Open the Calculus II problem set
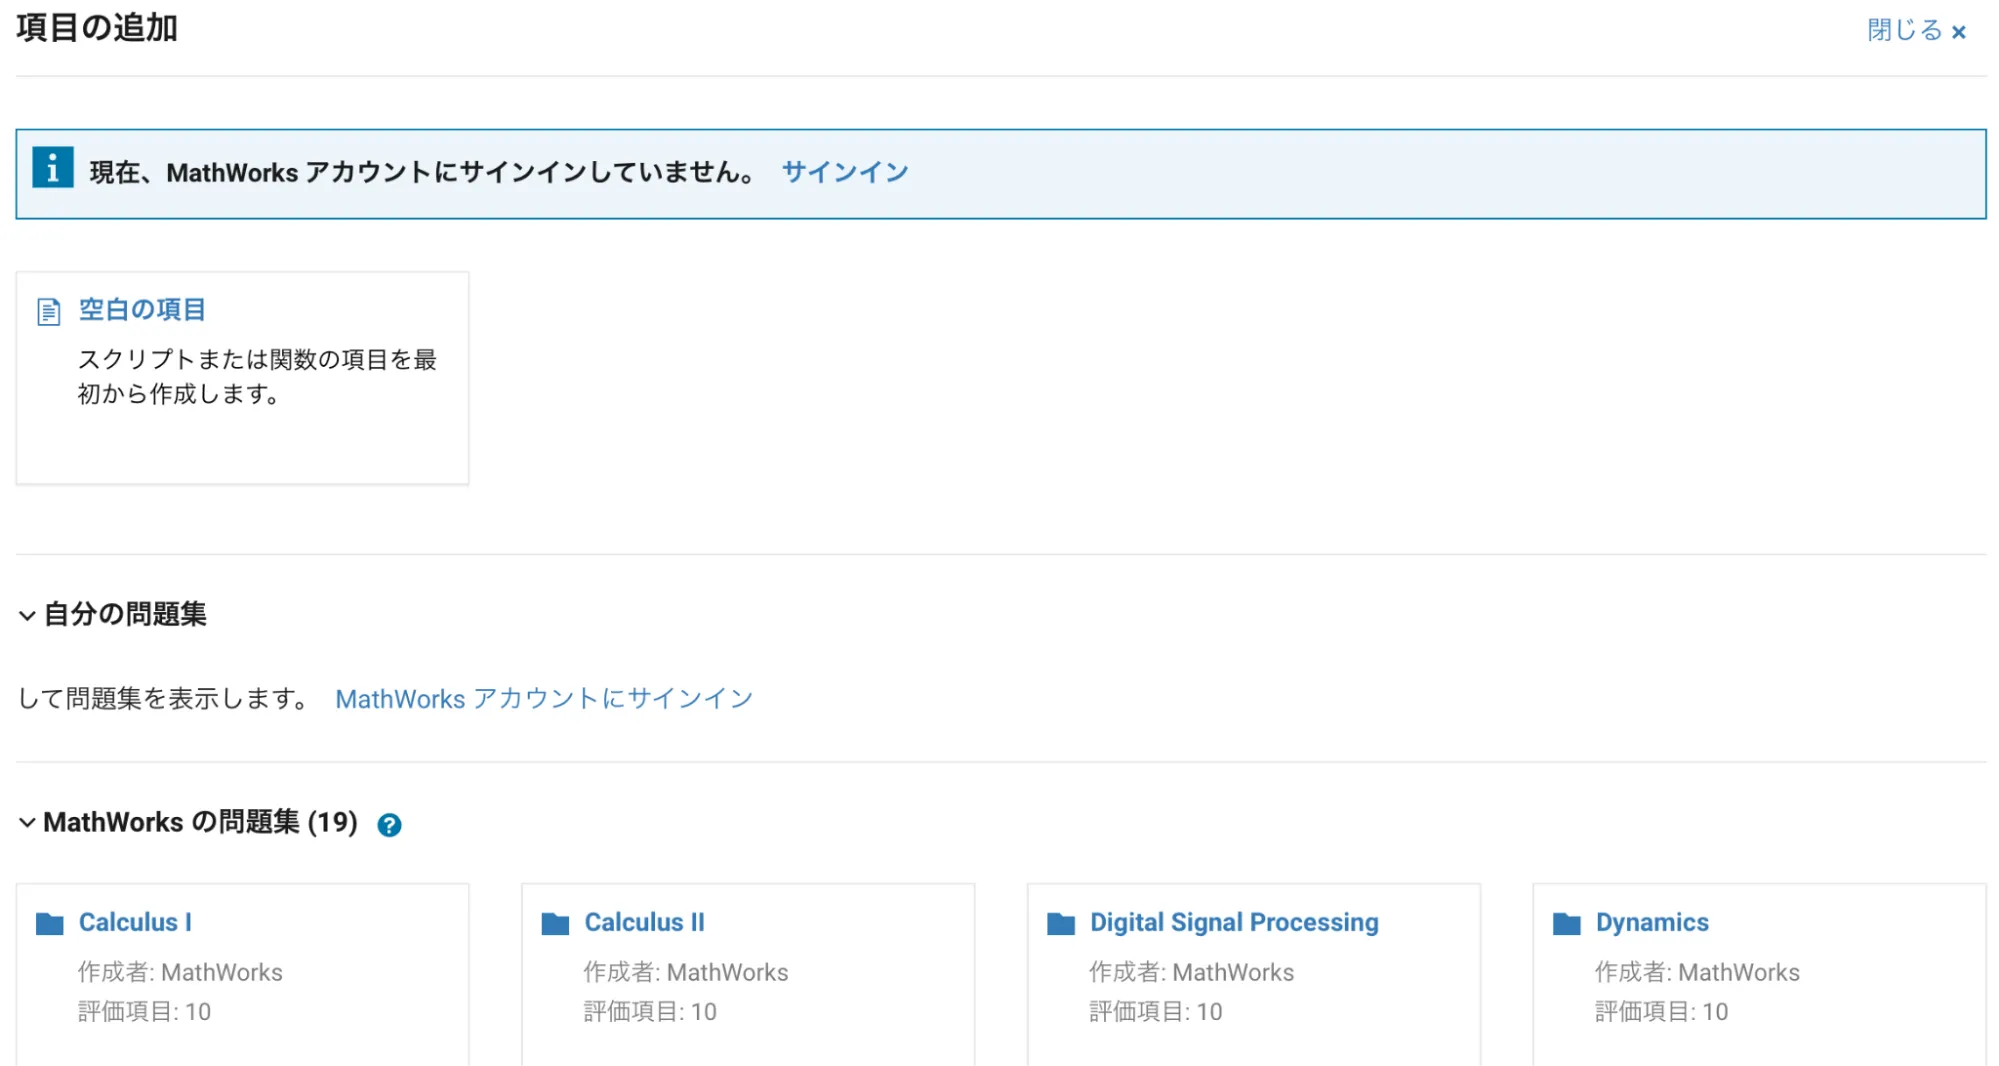Viewport: 1999px width, 1066px height. point(644,922)
